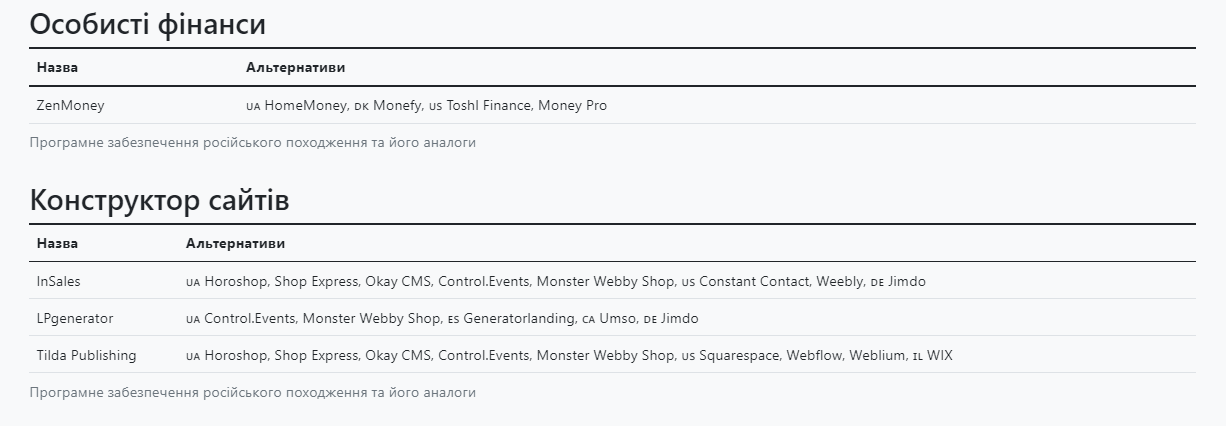The image size is (1226, 426).
Task: Click the Monefy alternative
Action: click(397, 105)
